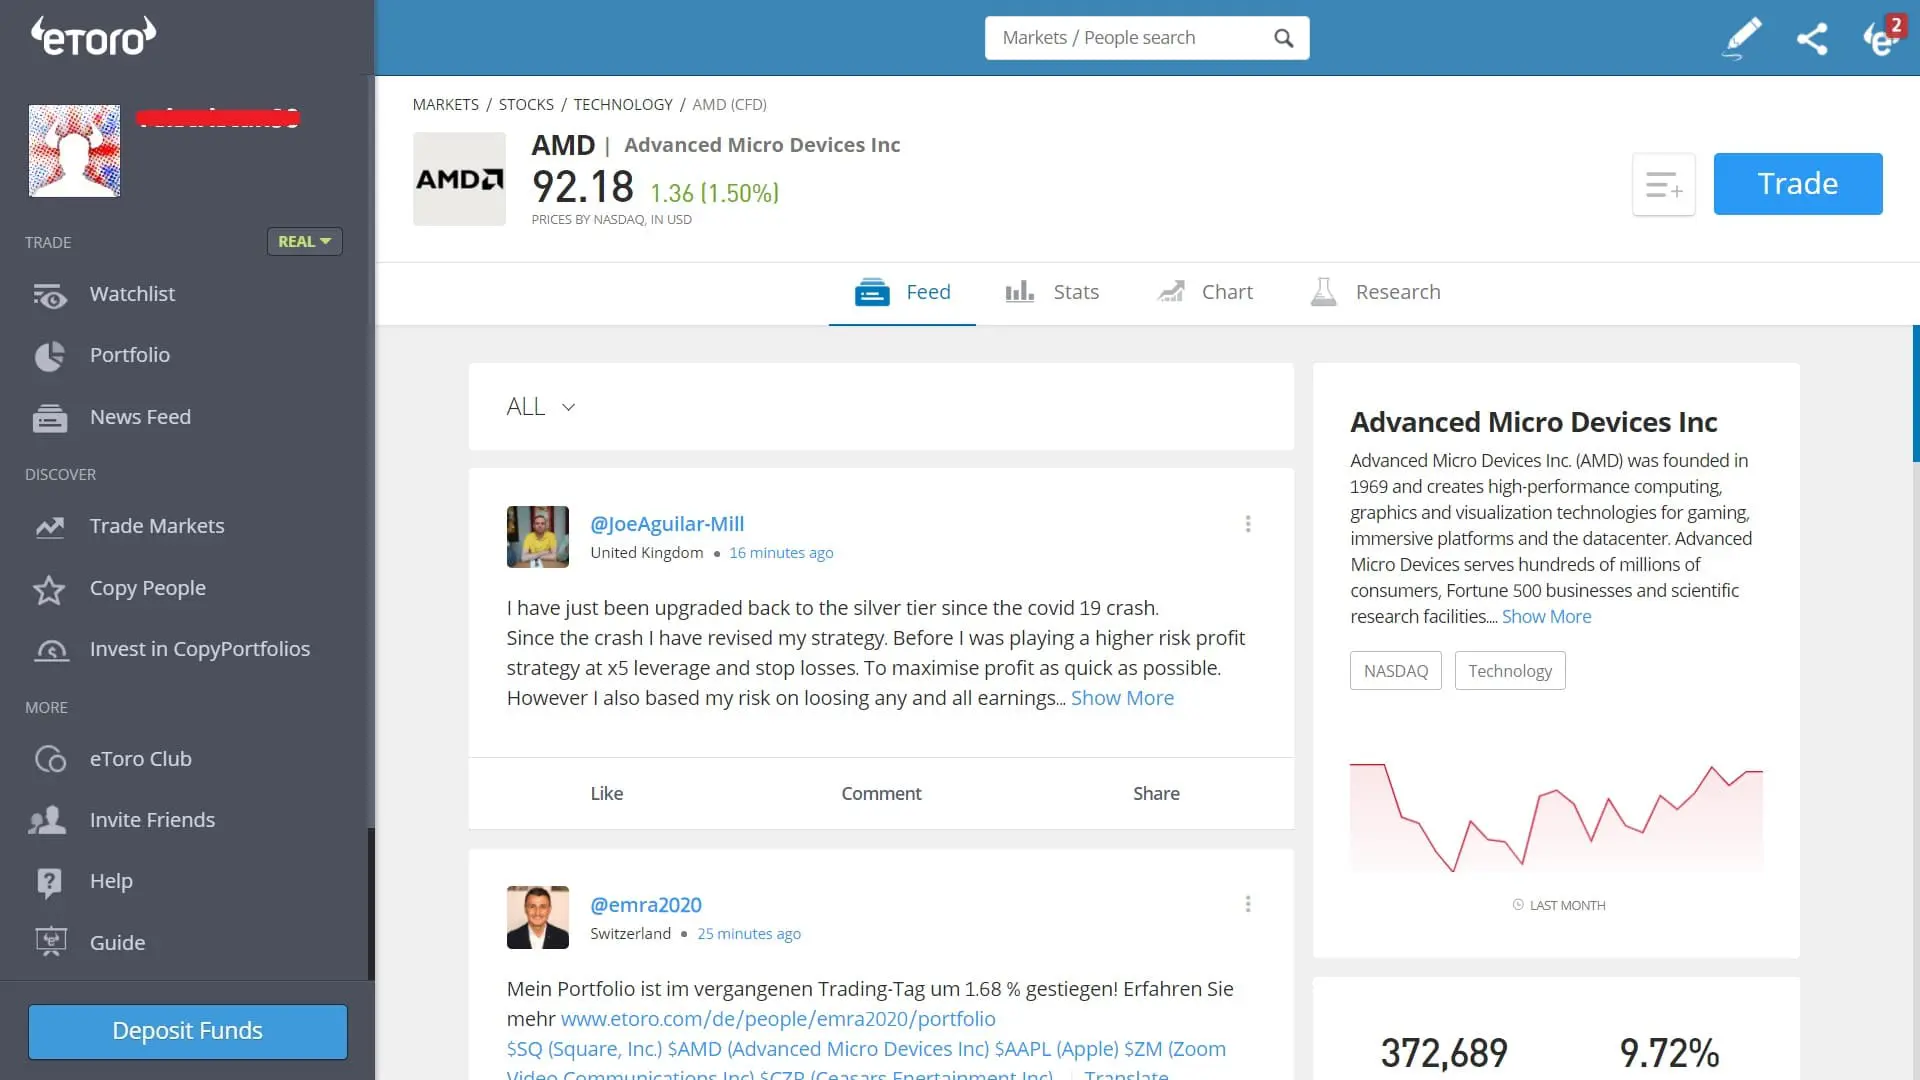This screenshot has height=1080, width=1920.
Task: Click the Copy People star icon
Action: pos(50,590)
